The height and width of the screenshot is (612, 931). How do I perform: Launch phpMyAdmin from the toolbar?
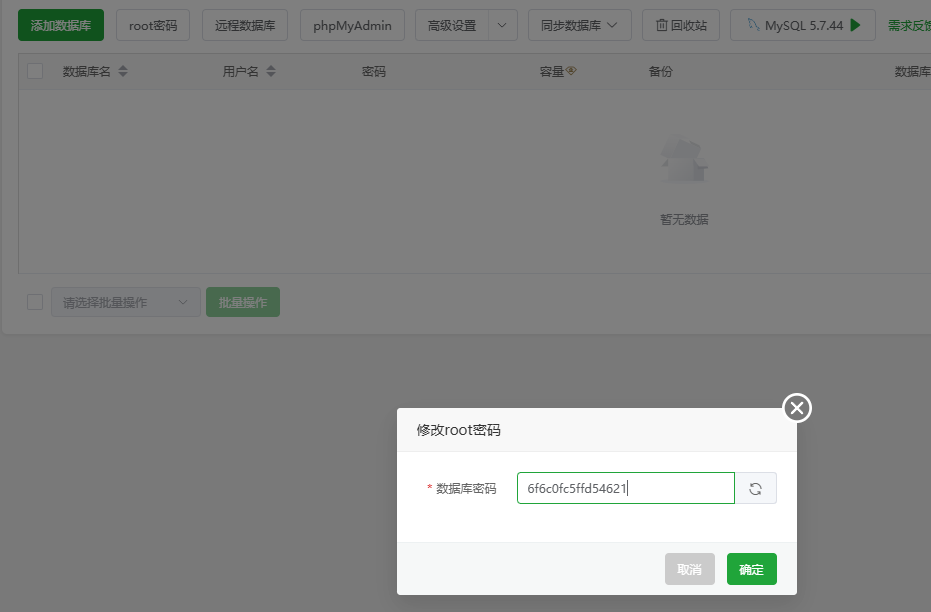(x=352, y=25)
